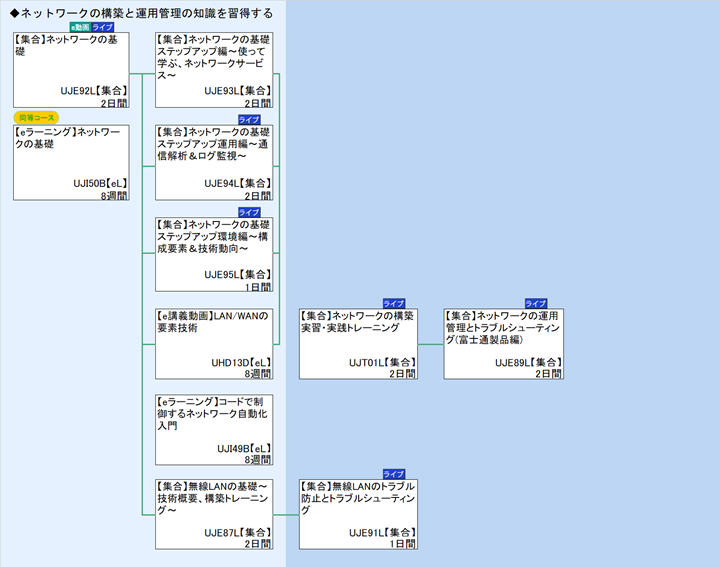Image resolution: width=720 pixels, height=567 pixels.
Task: Open the UJT01L ネットワークの構築実習 course box
Action: pos(358,344)
